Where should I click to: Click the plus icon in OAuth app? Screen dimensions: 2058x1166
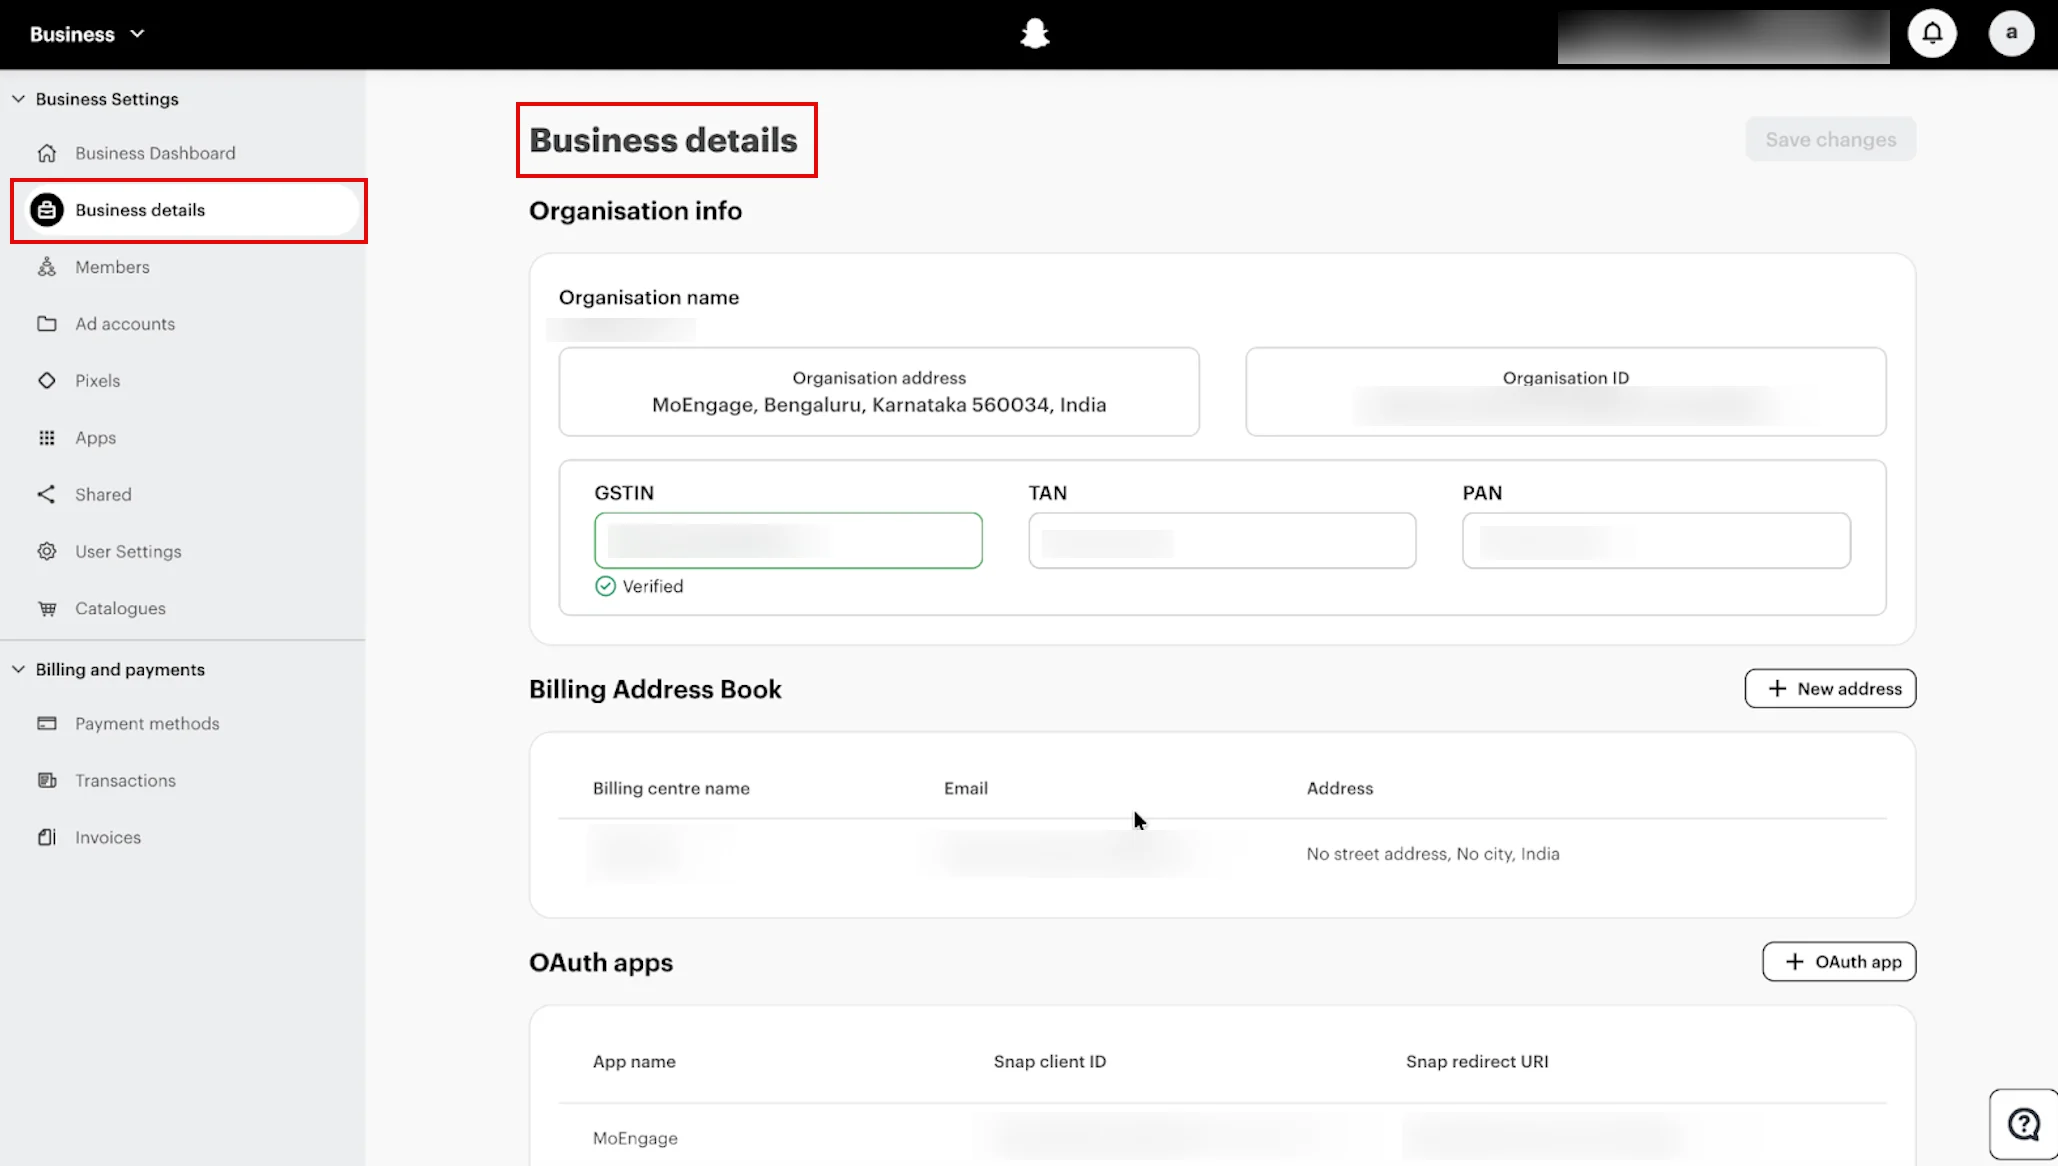(x=1795, y=962)
